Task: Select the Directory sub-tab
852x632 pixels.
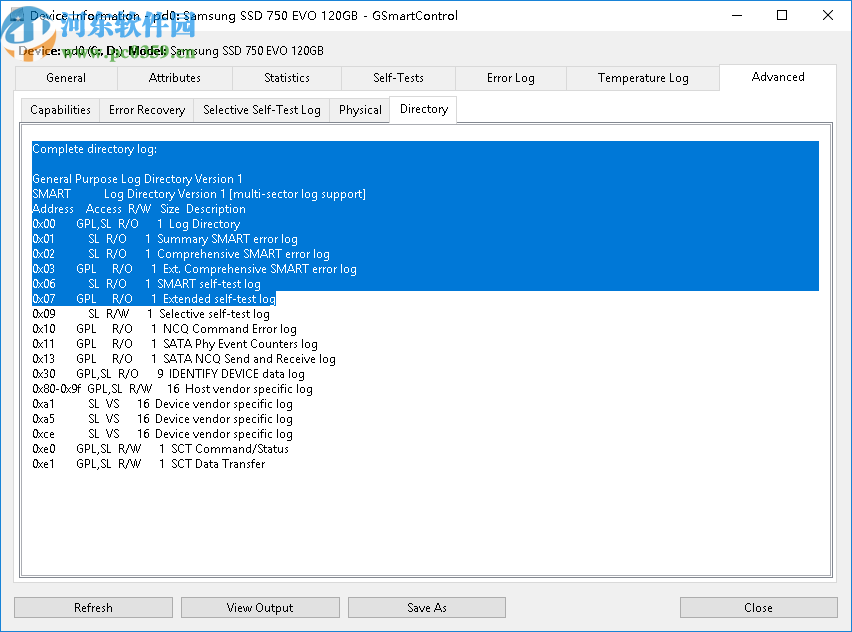Action: [x=424, y=109]
